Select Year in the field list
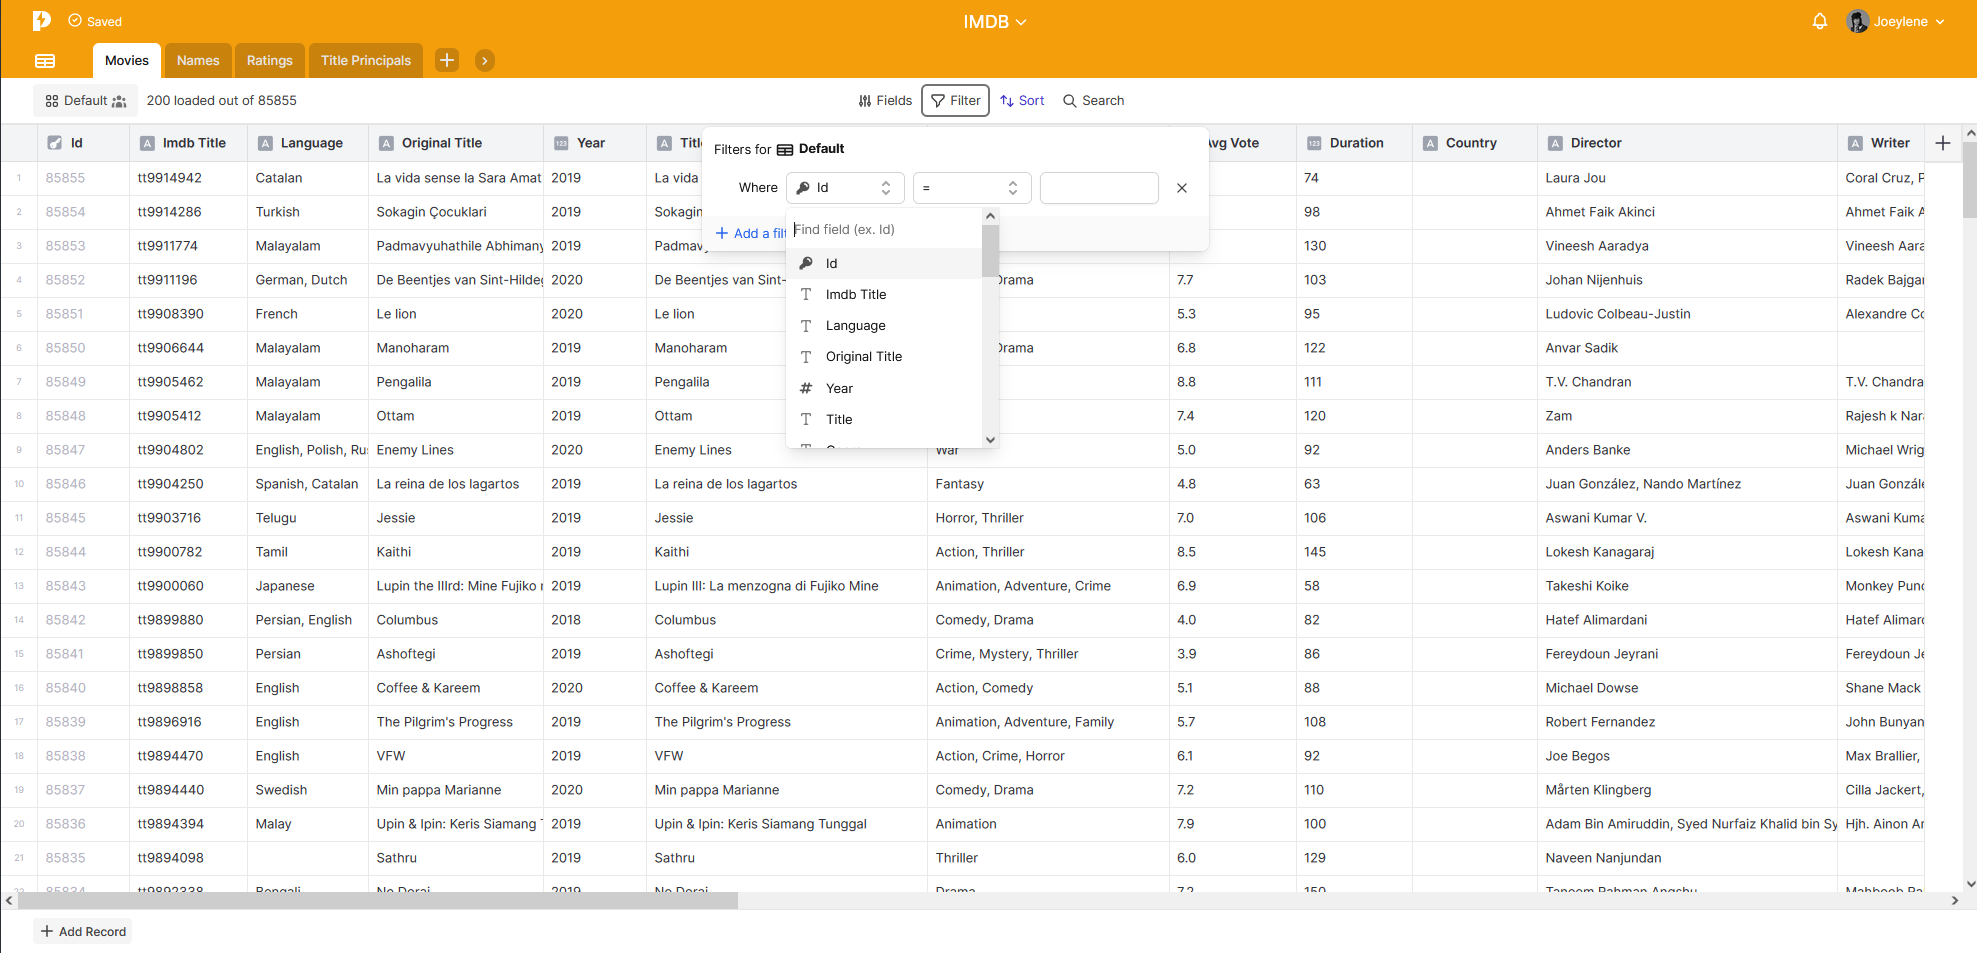The image size is (1977, 953). click(x=885, y=388)
